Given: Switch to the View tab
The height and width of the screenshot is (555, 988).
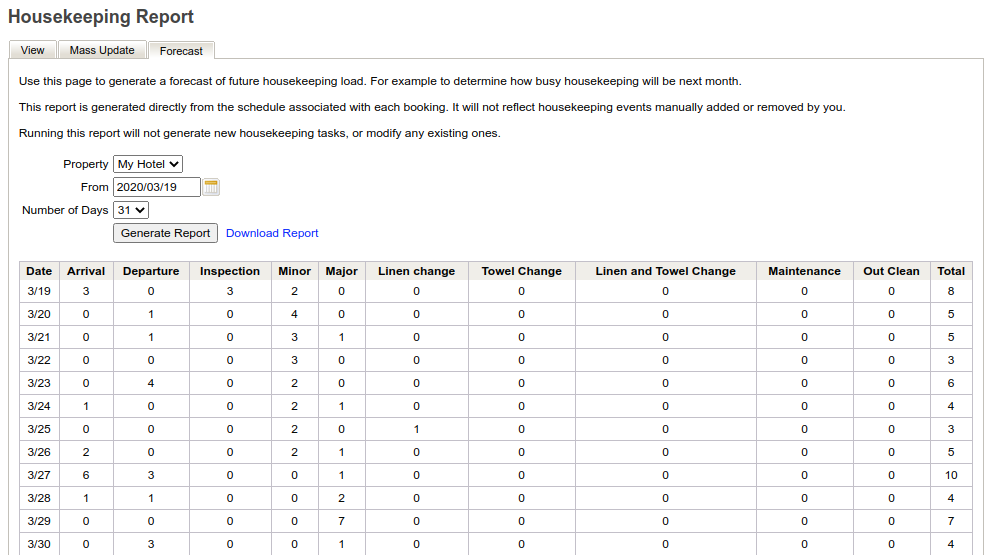Looking at the screenshot, I should [33, 50].
